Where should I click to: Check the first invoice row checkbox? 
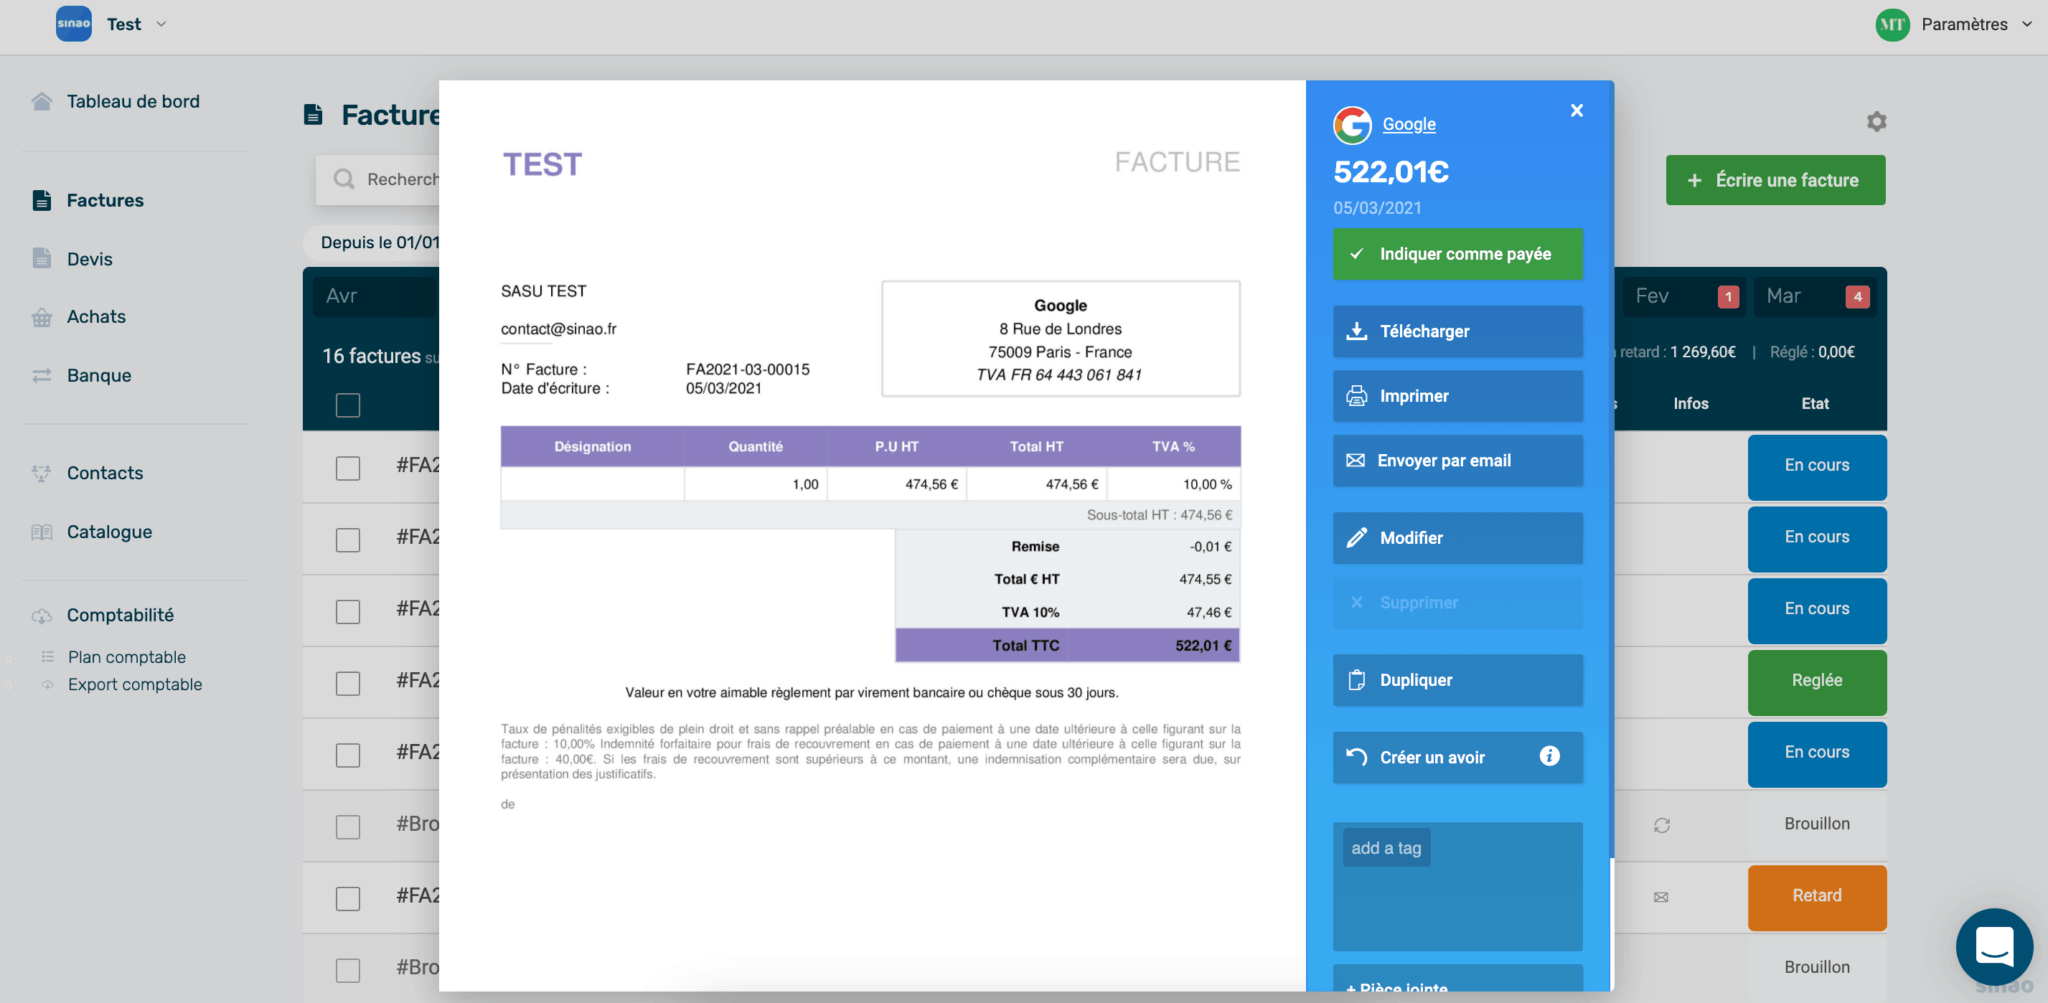pos(348,468)
